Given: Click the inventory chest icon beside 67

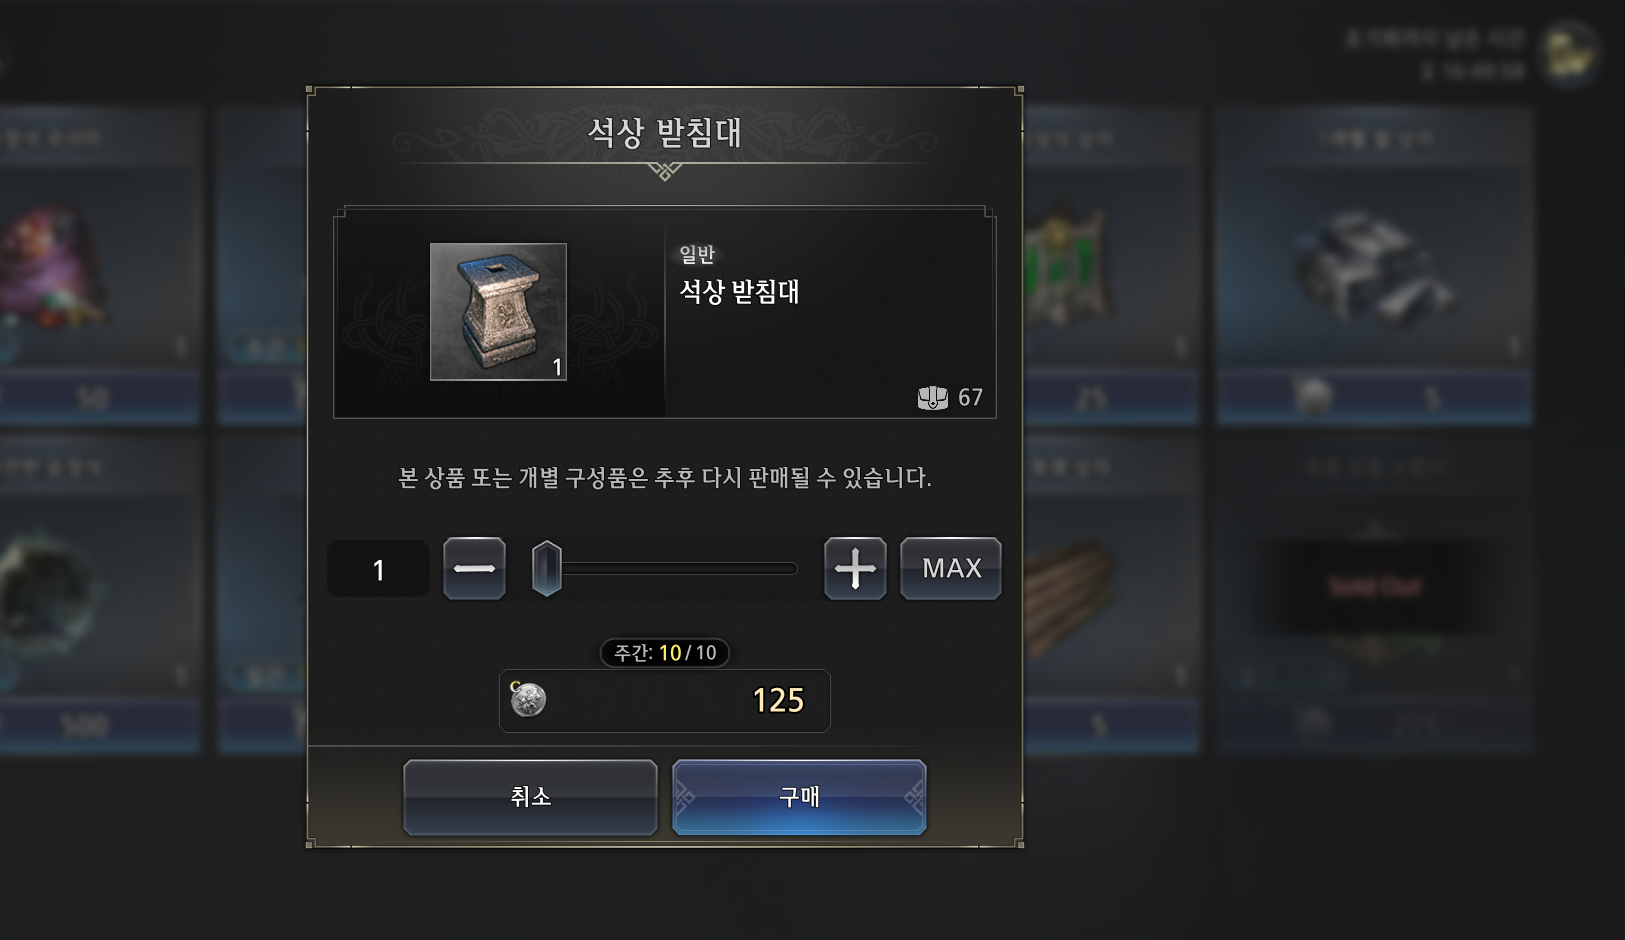Looking at the screenshot, I should pyautogui.click(x=932, y=398).
